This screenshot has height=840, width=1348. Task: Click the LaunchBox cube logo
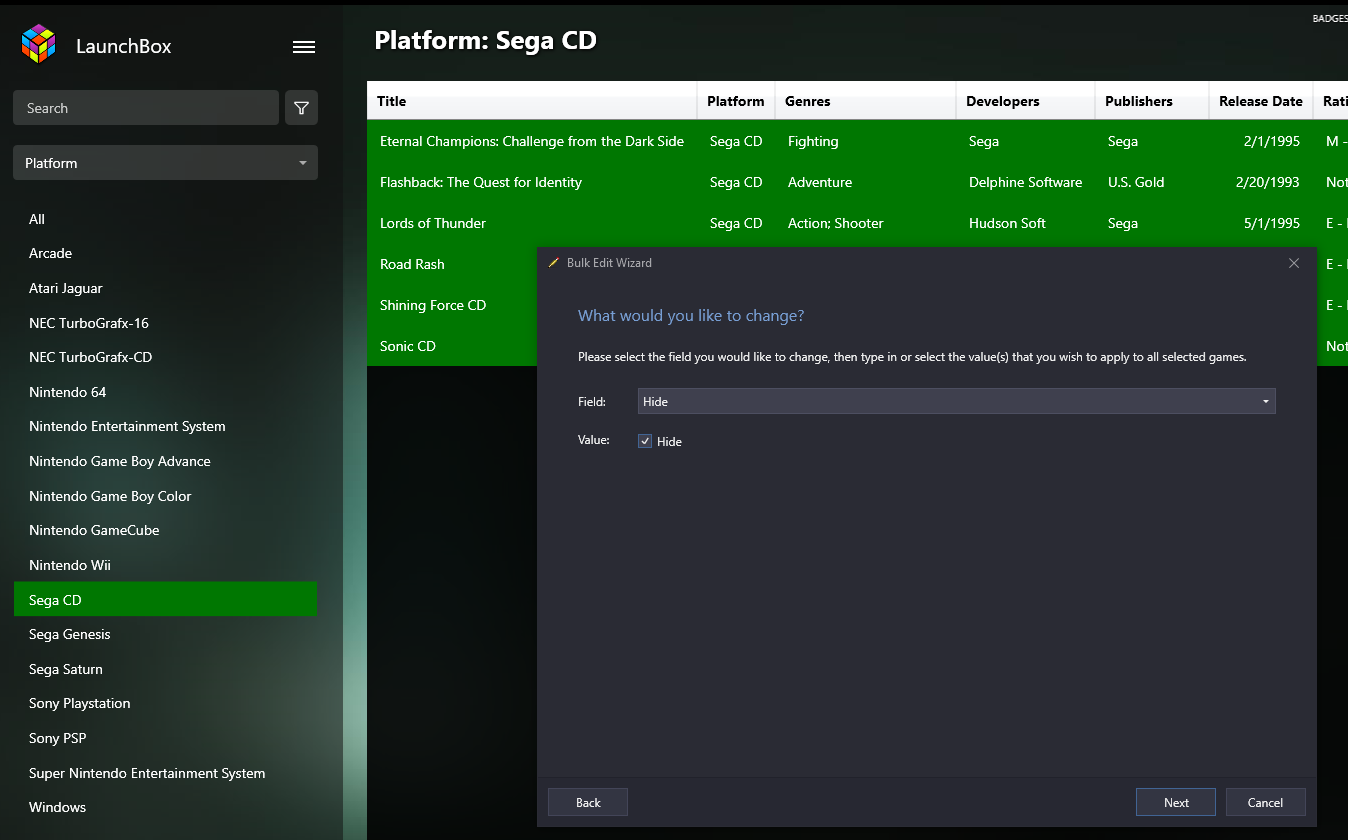(x=39, y=44)
